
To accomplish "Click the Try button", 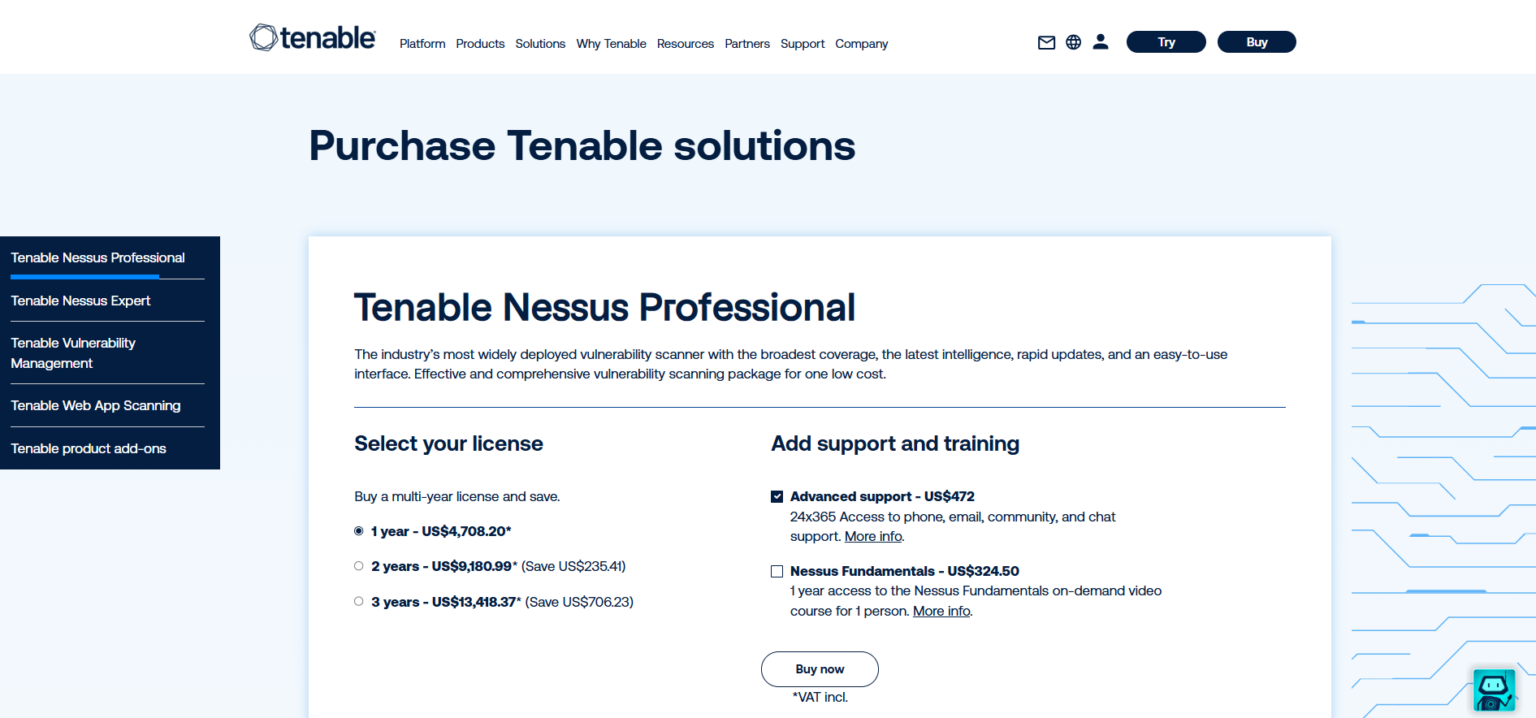I will click(1166, 41).
